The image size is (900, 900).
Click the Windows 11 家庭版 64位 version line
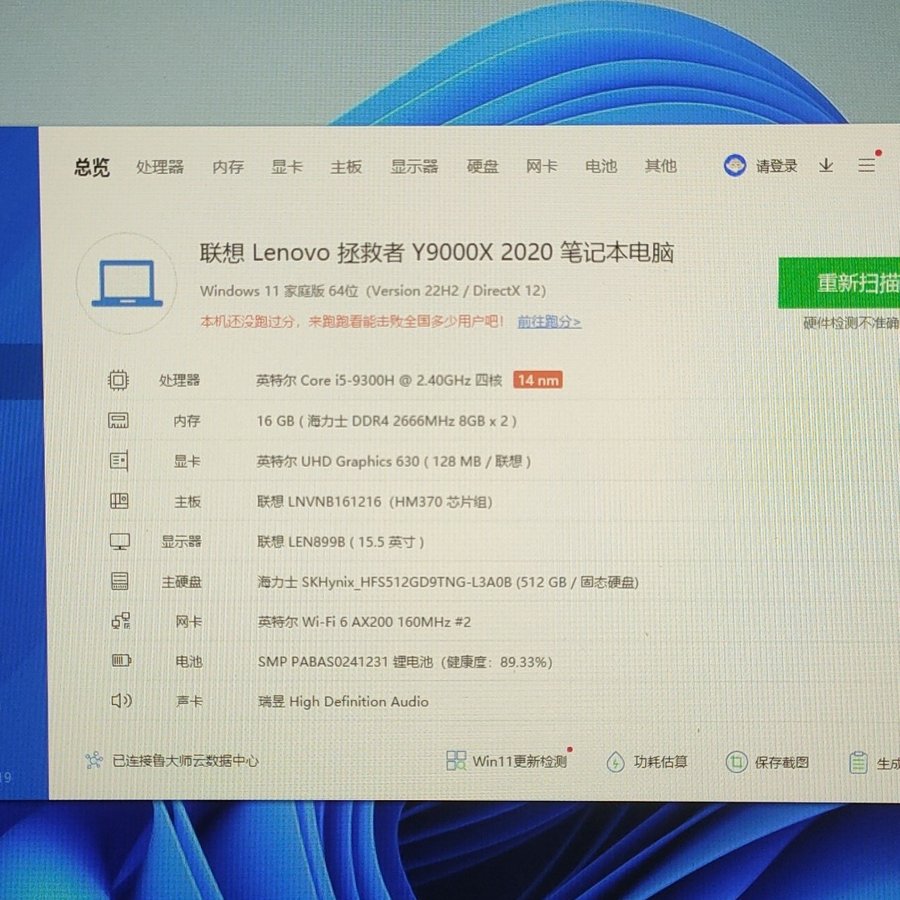pyautogui.click(x=373, y=291)
